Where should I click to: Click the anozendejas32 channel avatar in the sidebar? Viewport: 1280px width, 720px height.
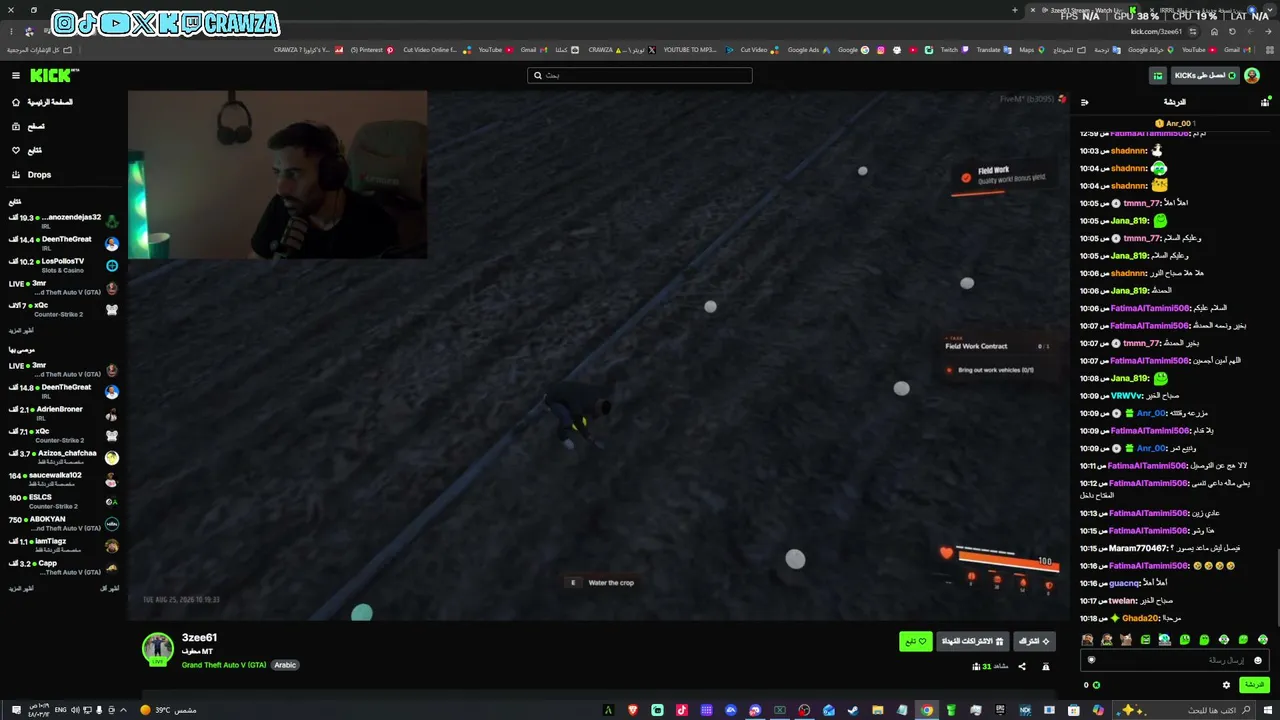(x=112, y=221)
